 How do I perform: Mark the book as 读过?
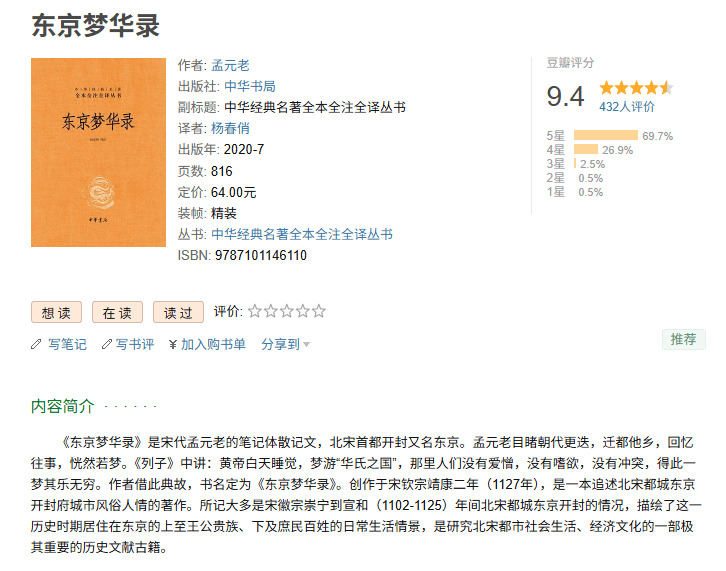tap(178, 312)
